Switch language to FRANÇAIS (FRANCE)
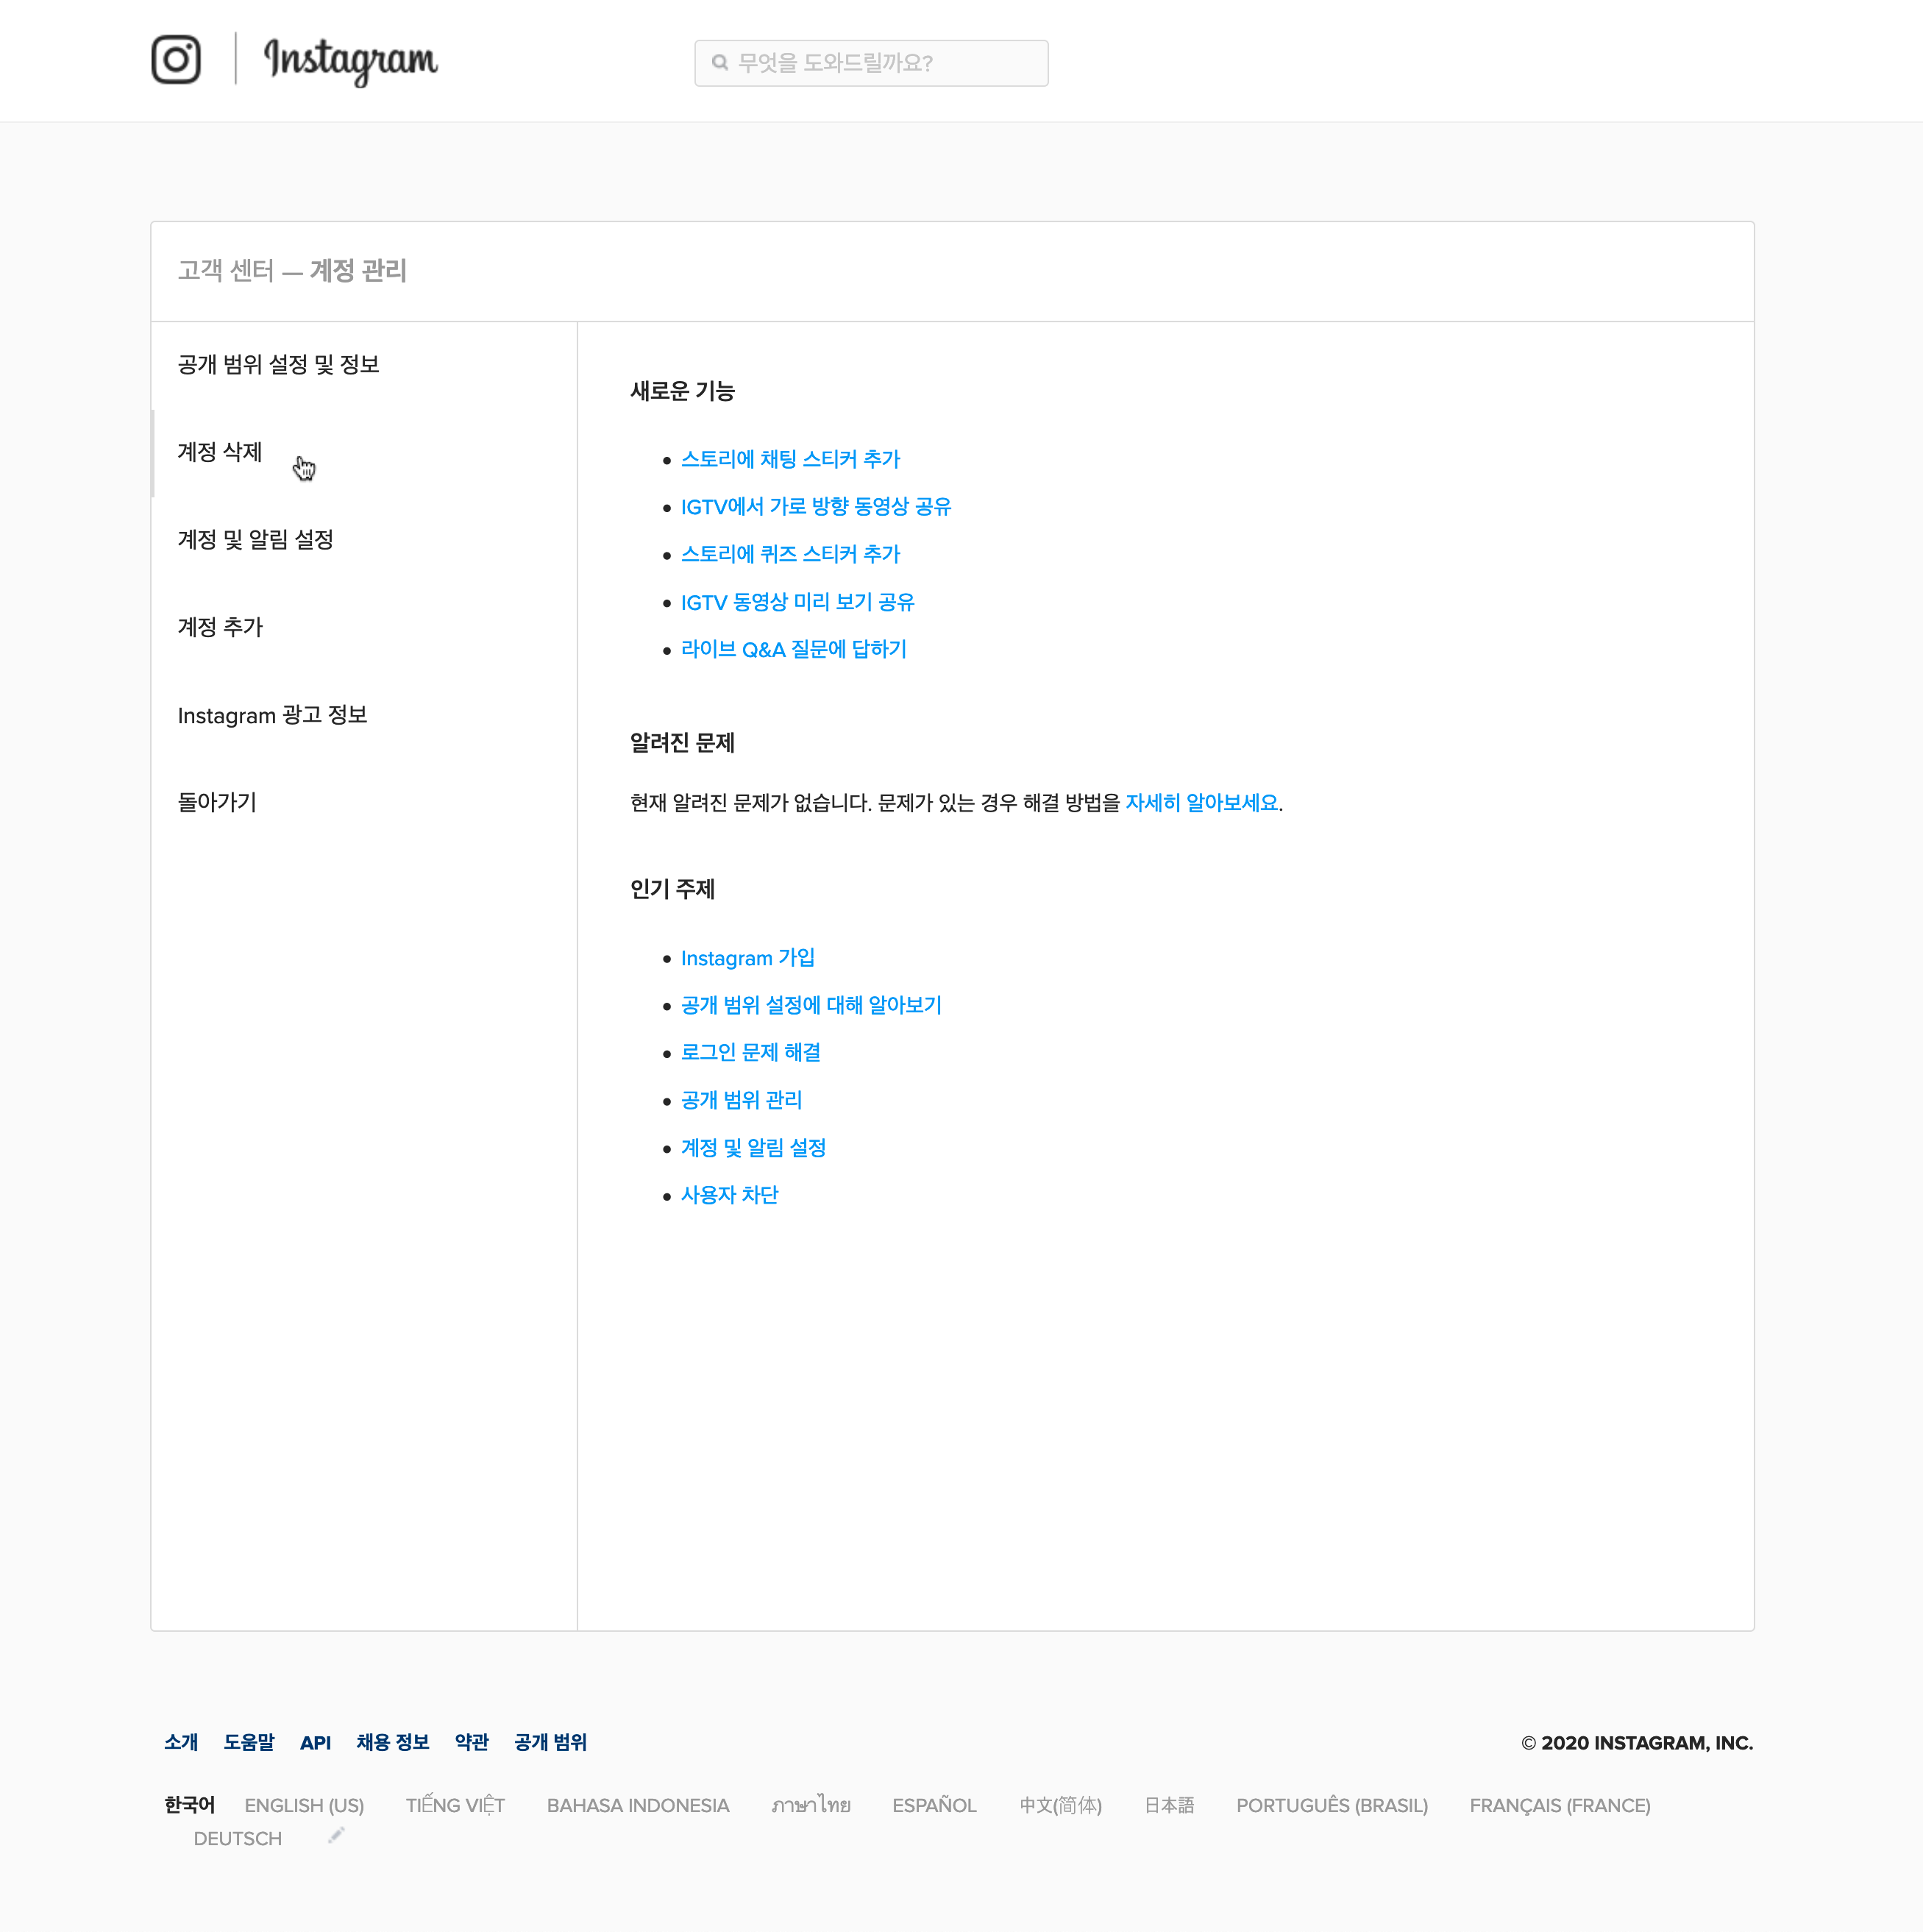 [1560, 1806]
